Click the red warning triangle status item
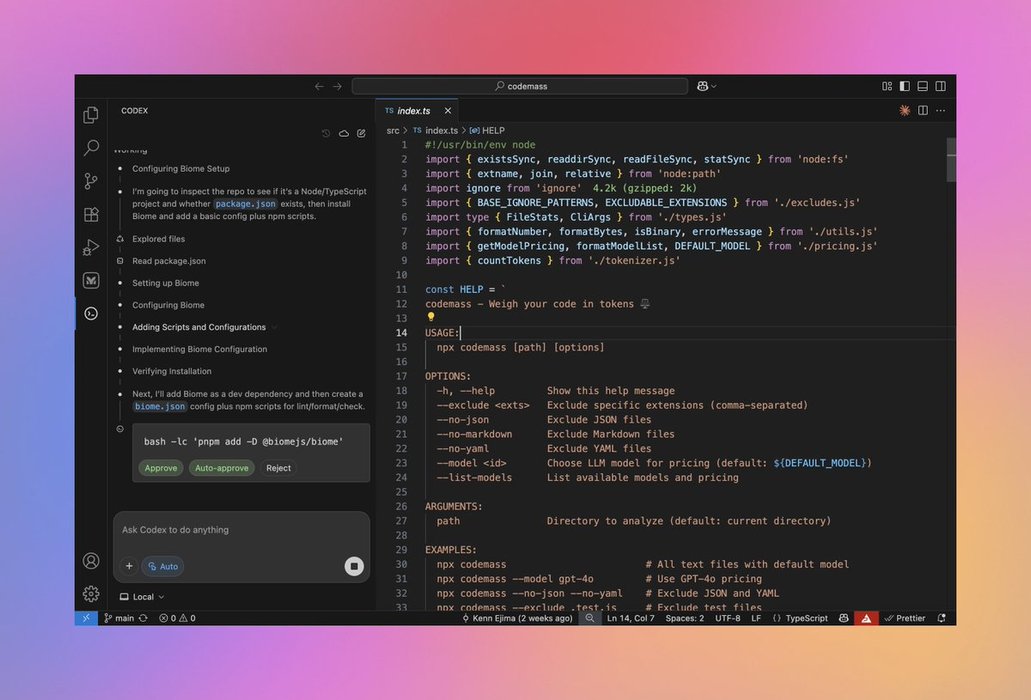Viewport: 1031px width, 700px height. pyautogui.click(x=866, y=618)
